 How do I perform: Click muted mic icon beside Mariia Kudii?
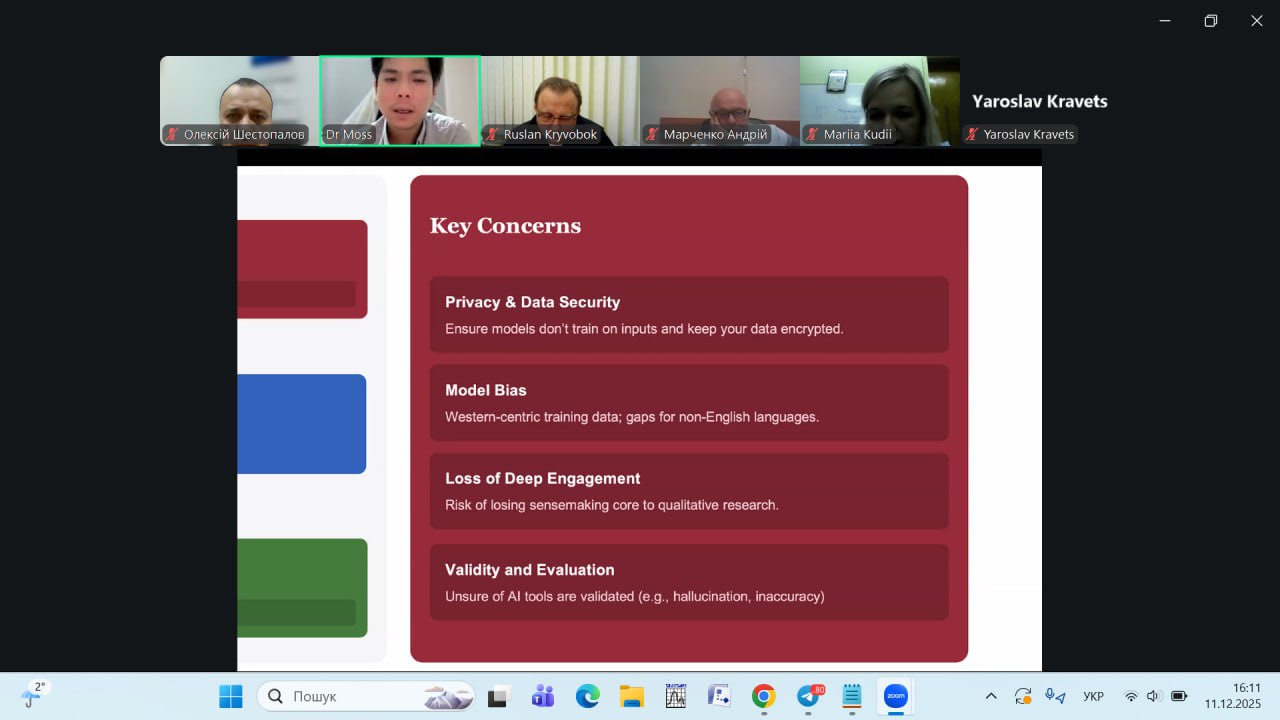[813, 134]
